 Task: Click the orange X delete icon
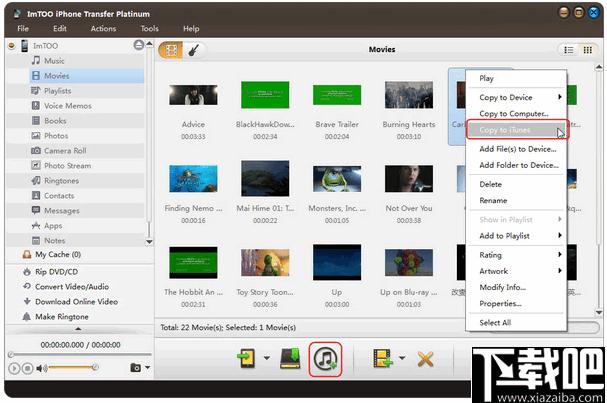[x=425, y=359]
